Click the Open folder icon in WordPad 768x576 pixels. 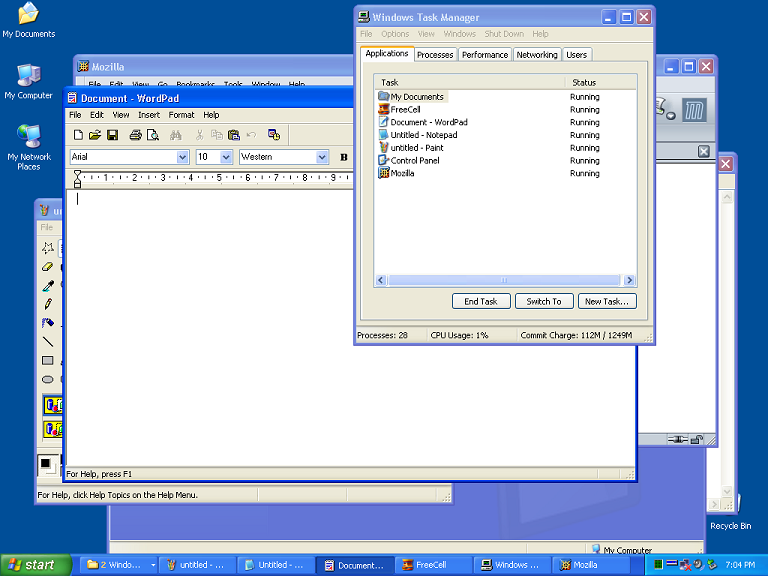95,135
